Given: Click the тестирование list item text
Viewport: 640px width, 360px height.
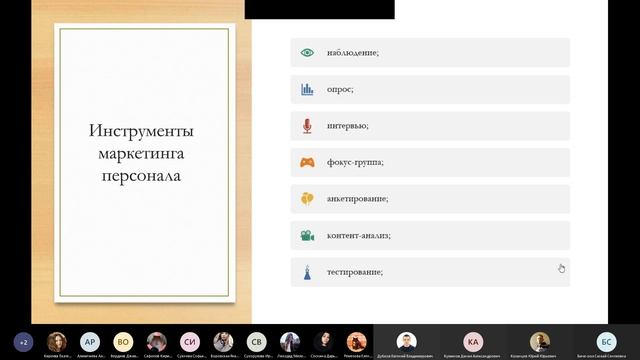Looking at the screenshot, I should coord(355,272).
